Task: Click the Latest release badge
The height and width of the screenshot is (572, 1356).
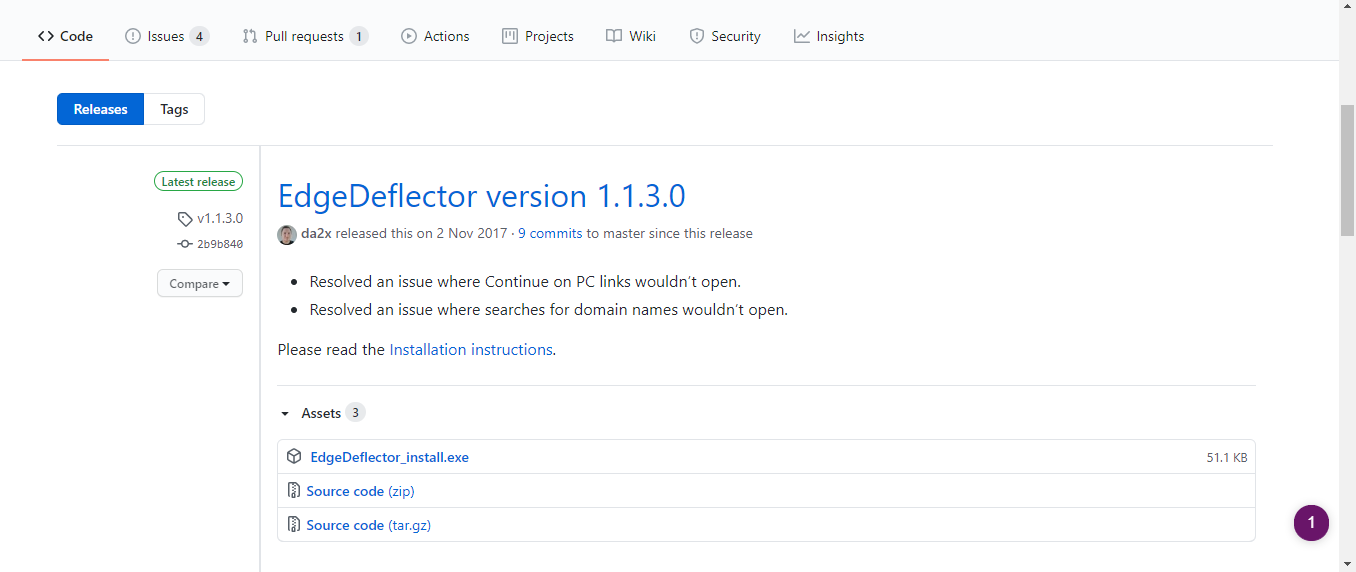Action: pyautogui.click(x=198, y=182)
